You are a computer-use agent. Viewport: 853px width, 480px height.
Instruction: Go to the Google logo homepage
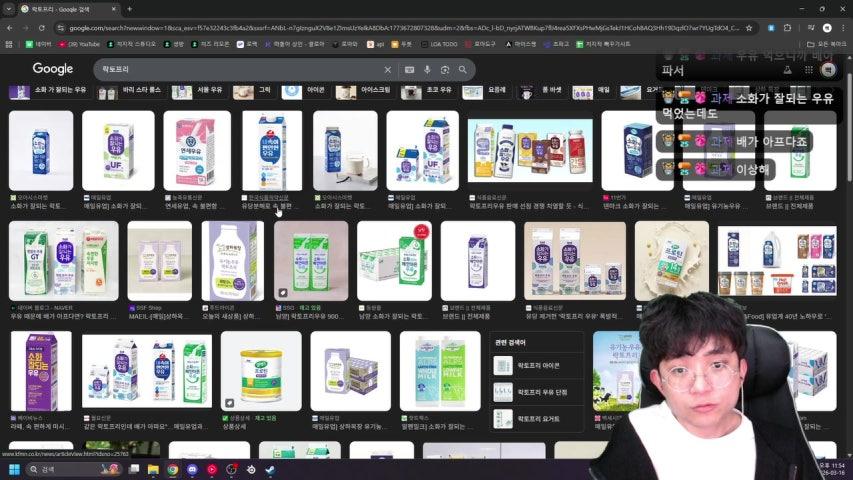click(x=53, y=69)
